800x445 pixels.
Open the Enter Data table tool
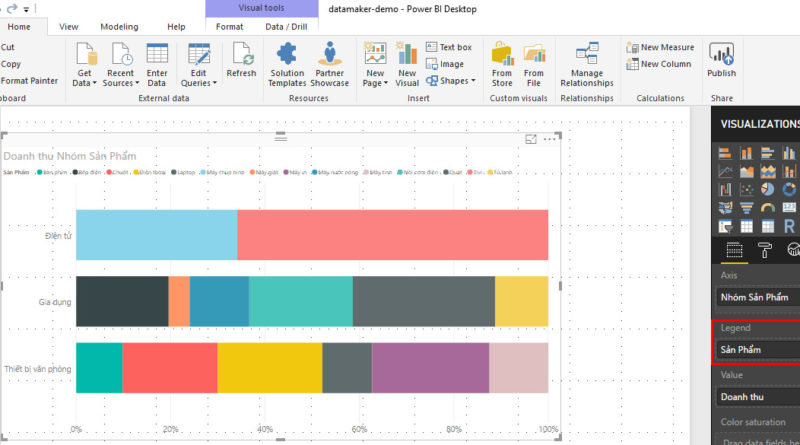pyautogui.click(x=157, y=64)
